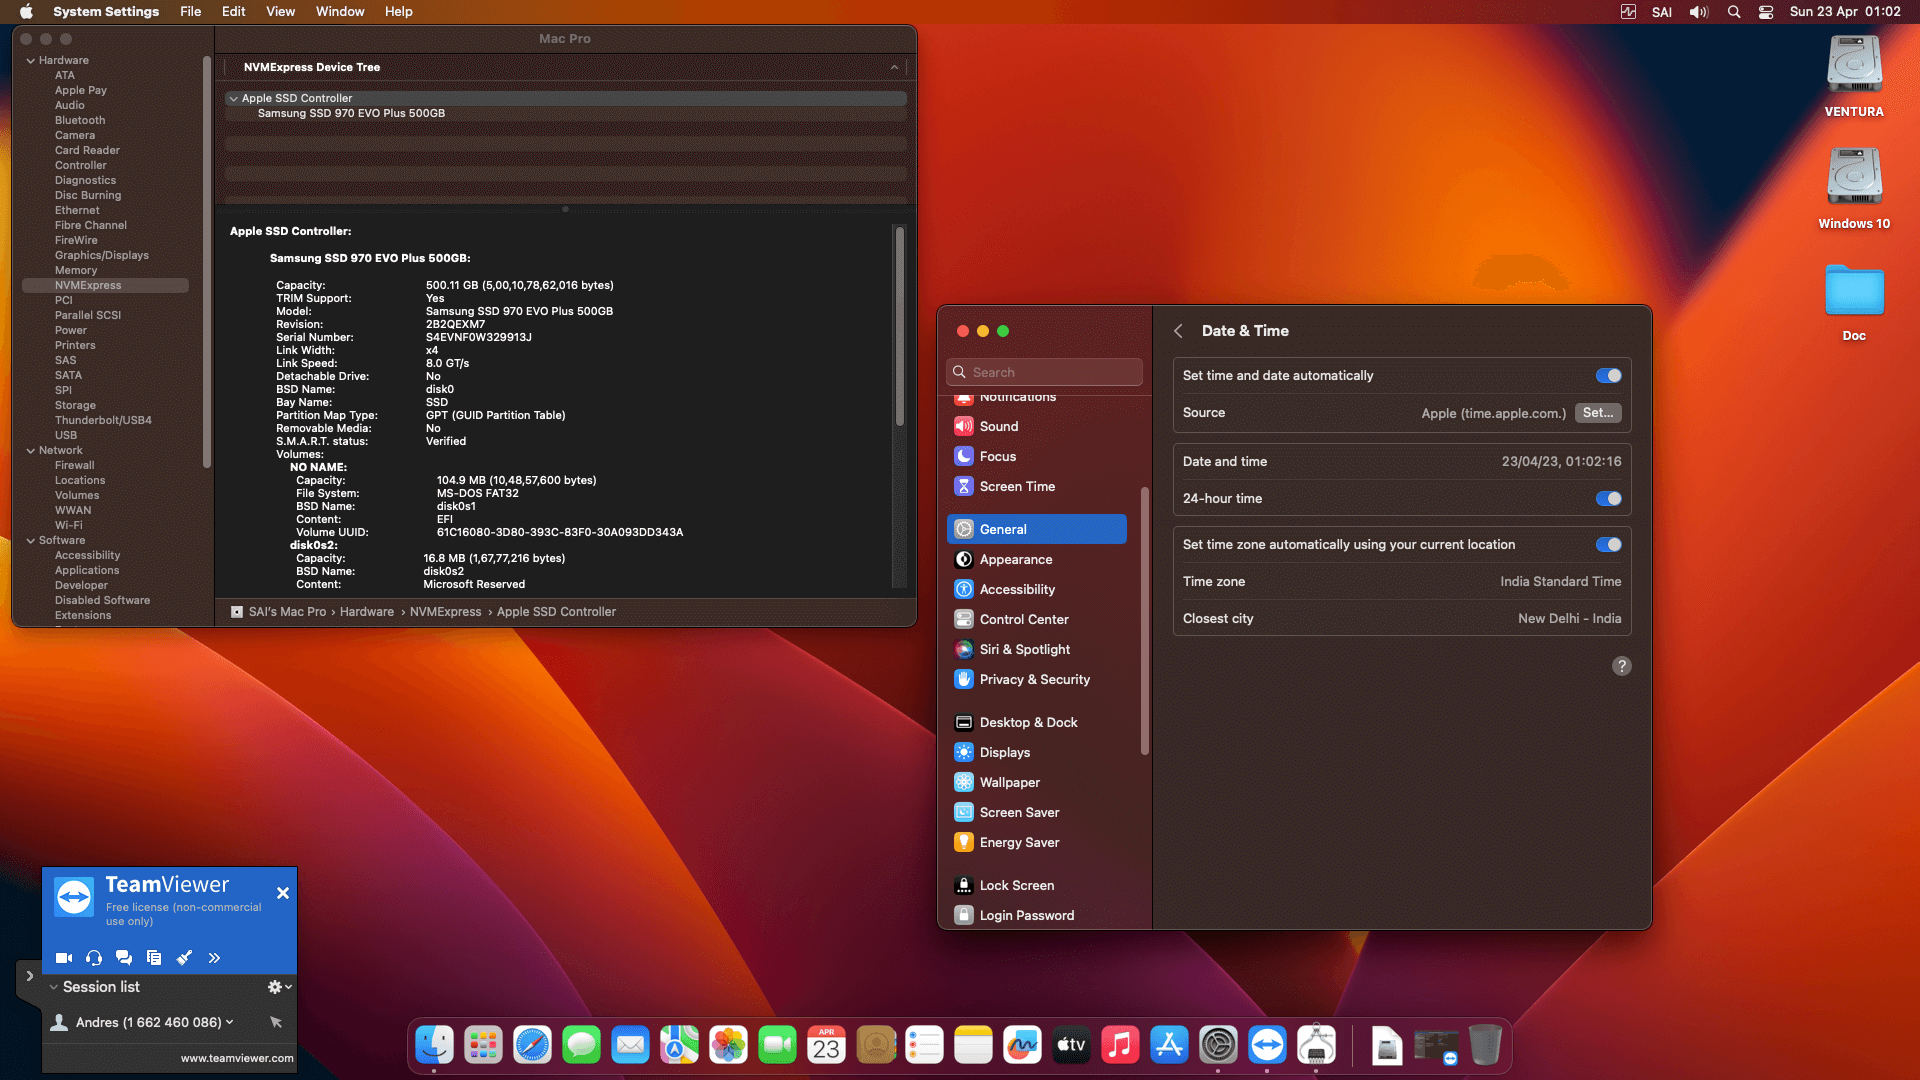Collapse the NVMExpress Device Tree section

tap(893, 67)
